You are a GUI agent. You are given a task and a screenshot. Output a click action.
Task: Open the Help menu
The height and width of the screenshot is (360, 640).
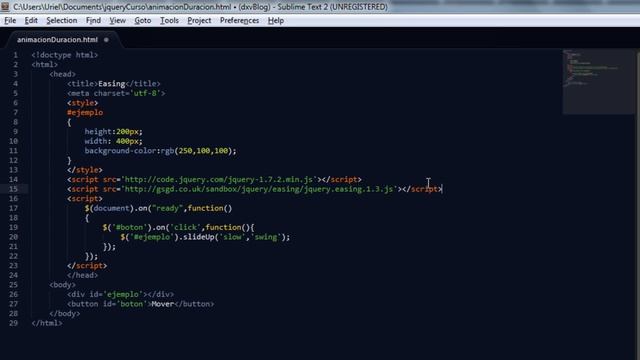tap(276, 20)
